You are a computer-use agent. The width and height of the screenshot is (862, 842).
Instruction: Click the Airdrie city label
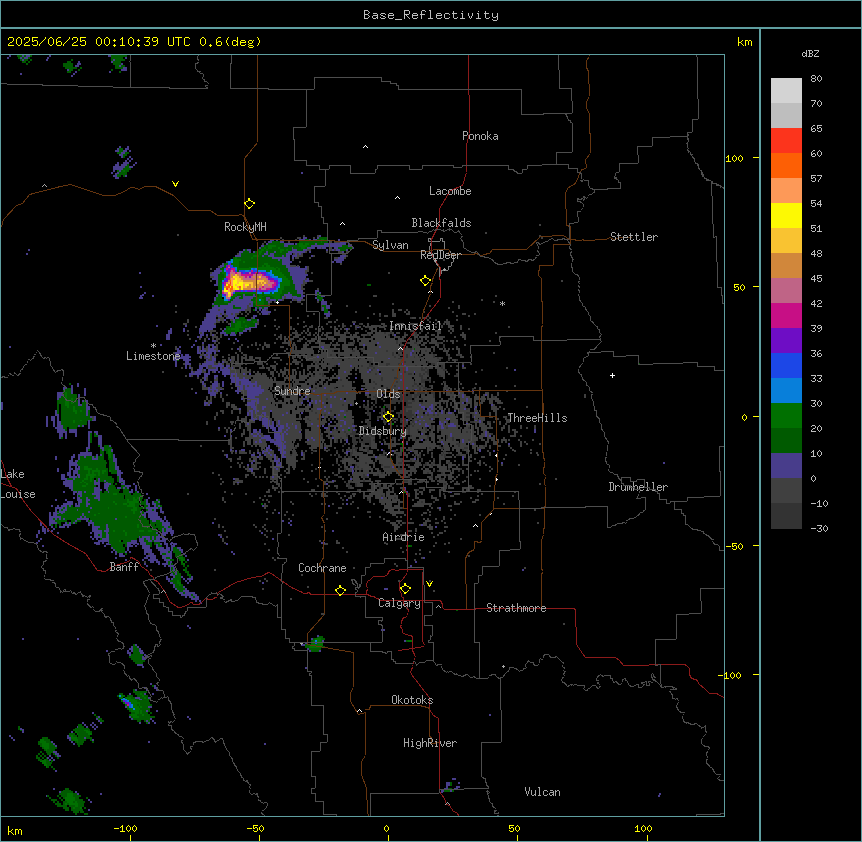coord(404,537)
